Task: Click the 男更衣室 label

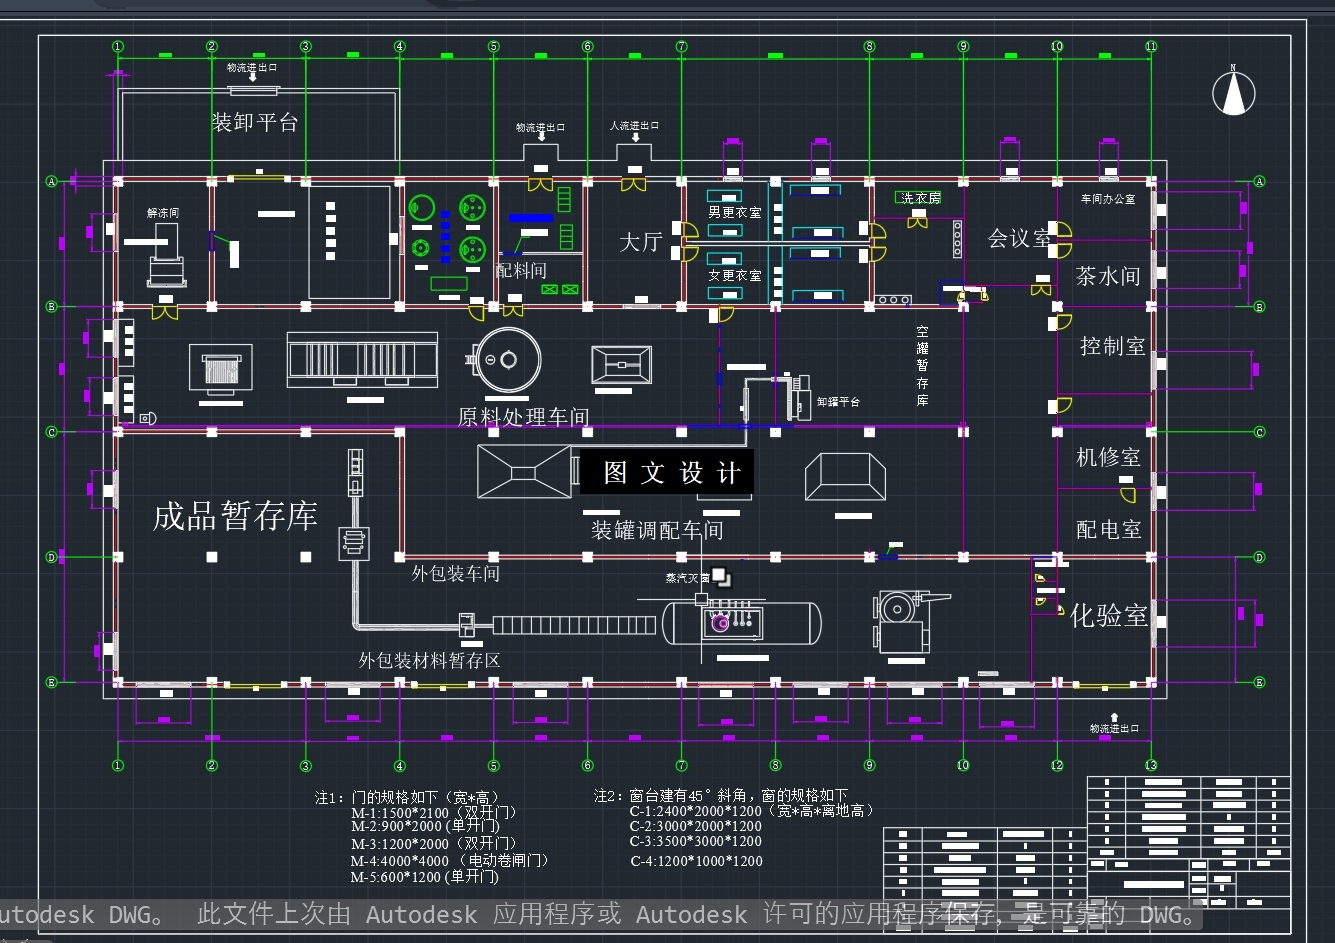Action: 735,213
